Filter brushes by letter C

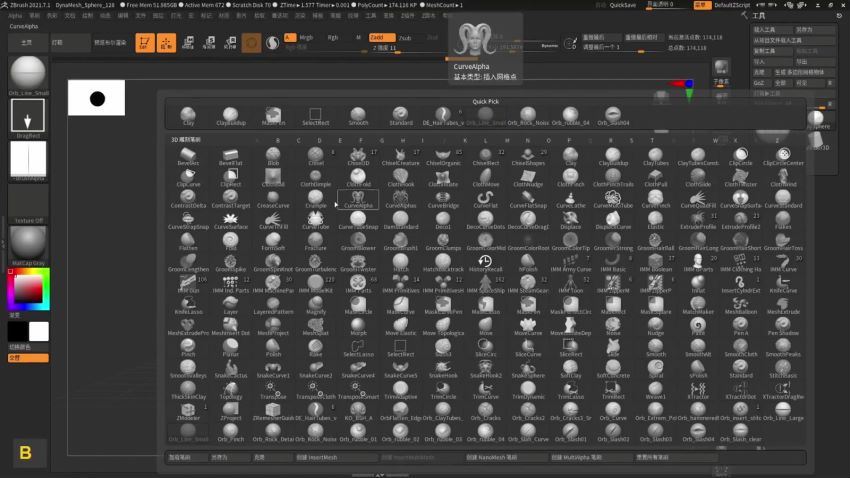[298, 140]
